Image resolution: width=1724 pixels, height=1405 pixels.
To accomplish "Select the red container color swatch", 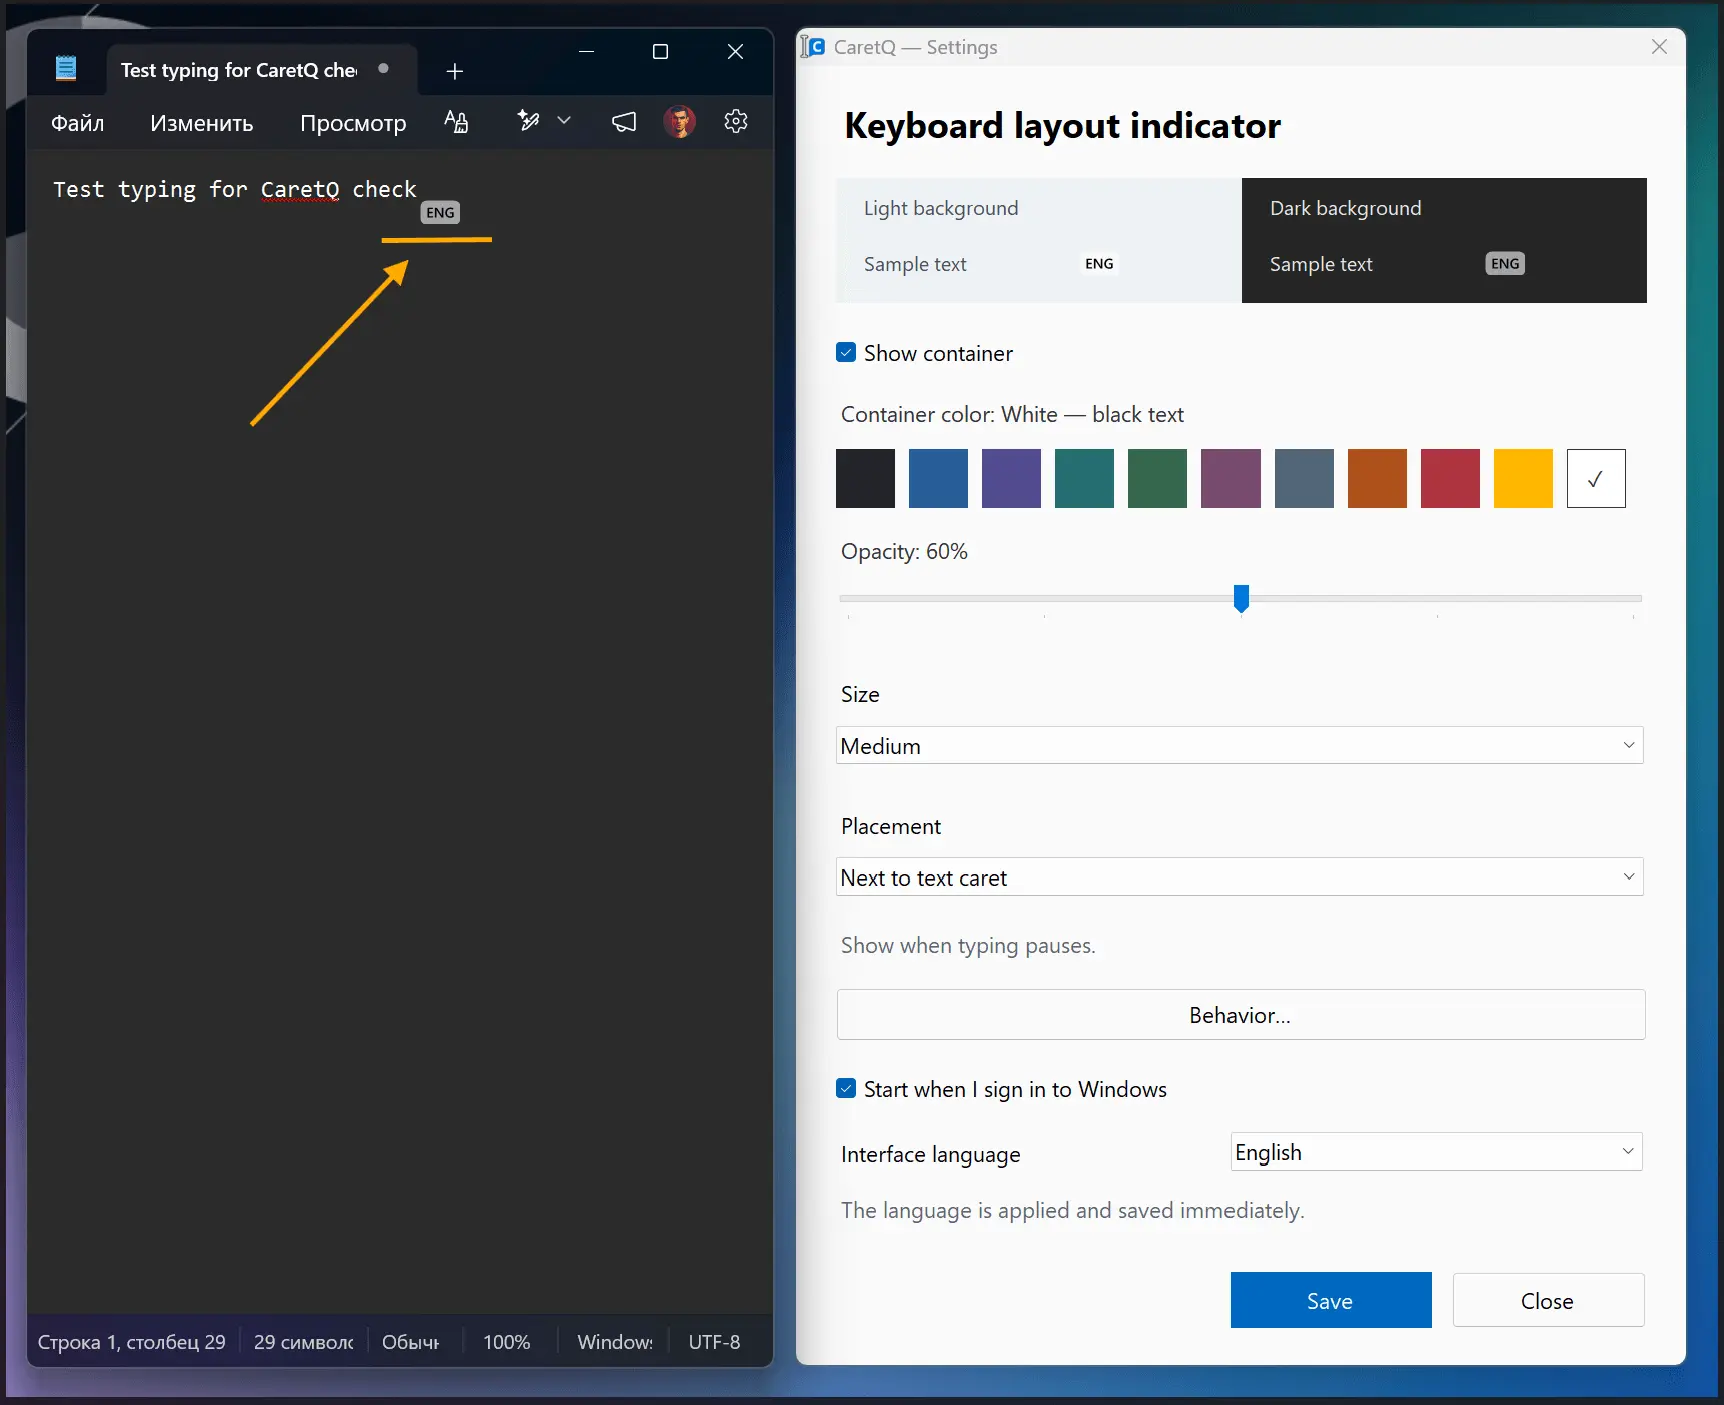I will 1450,478.
